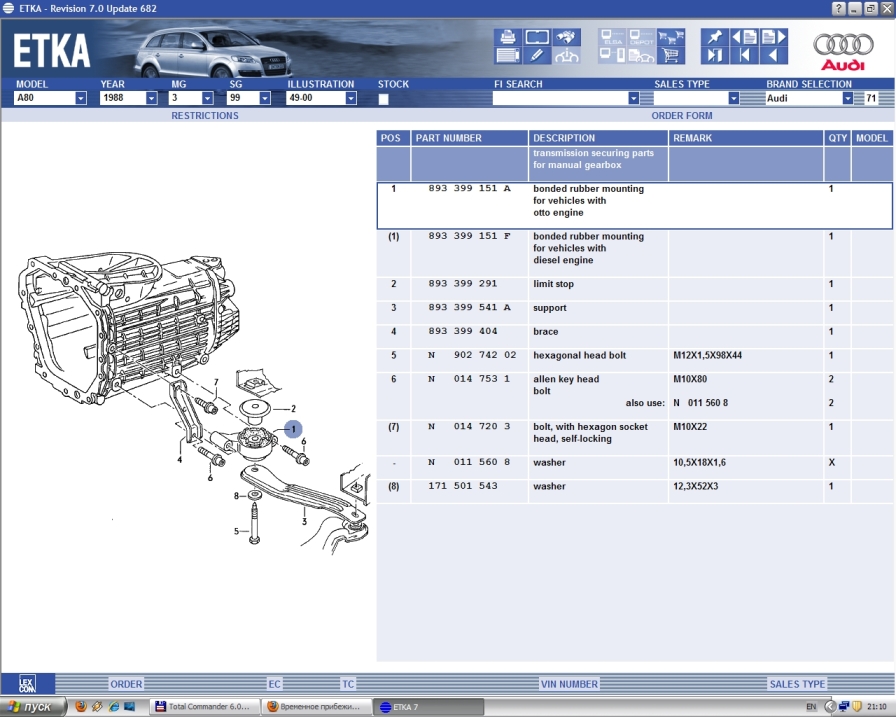Click the parts list view icon
Viewport: 896px width, 717px height.
click(508, 55)
